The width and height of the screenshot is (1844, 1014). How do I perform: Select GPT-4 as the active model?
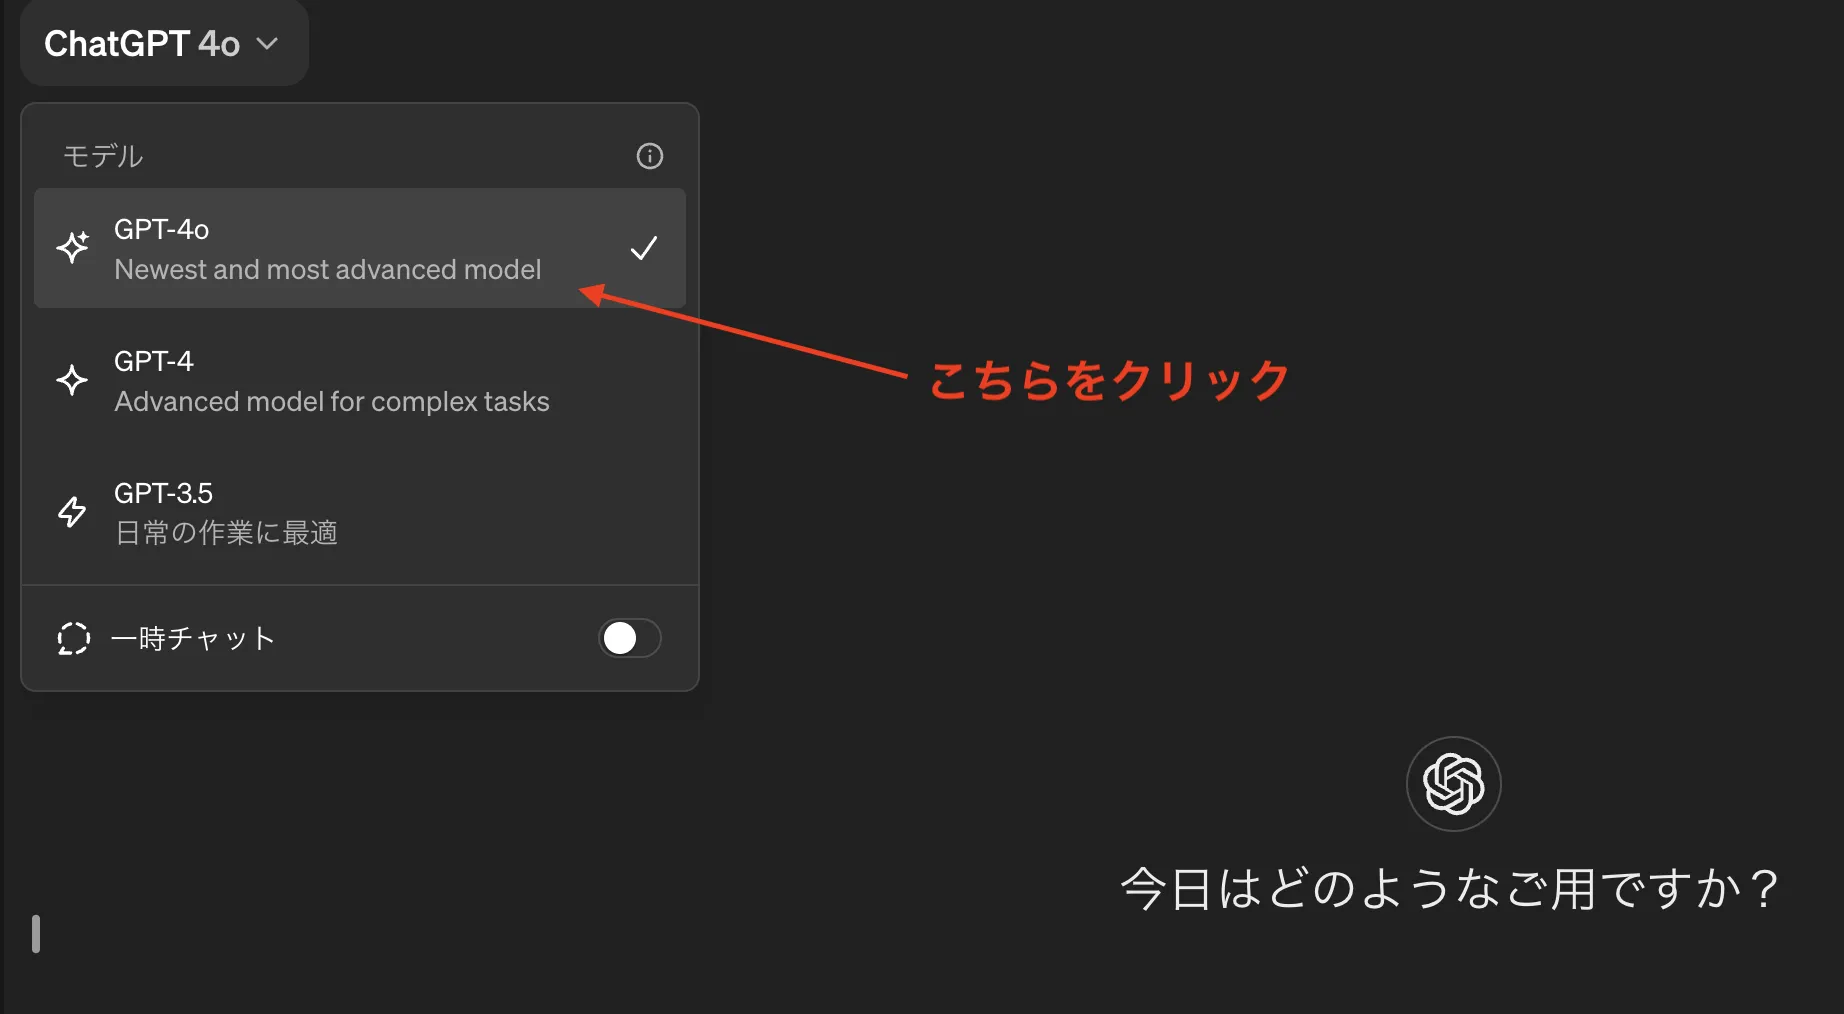330,380
